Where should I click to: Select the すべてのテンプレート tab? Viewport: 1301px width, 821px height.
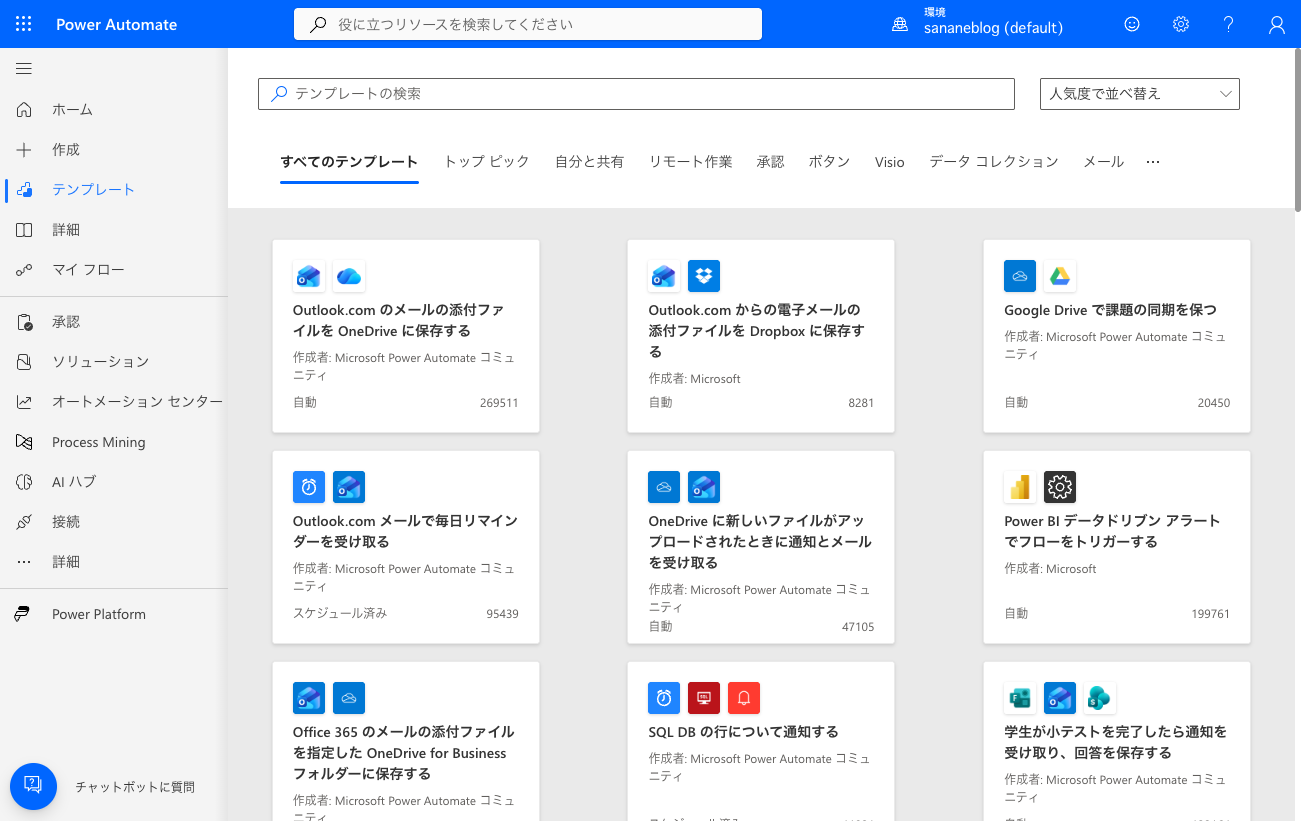pos(349,161)
